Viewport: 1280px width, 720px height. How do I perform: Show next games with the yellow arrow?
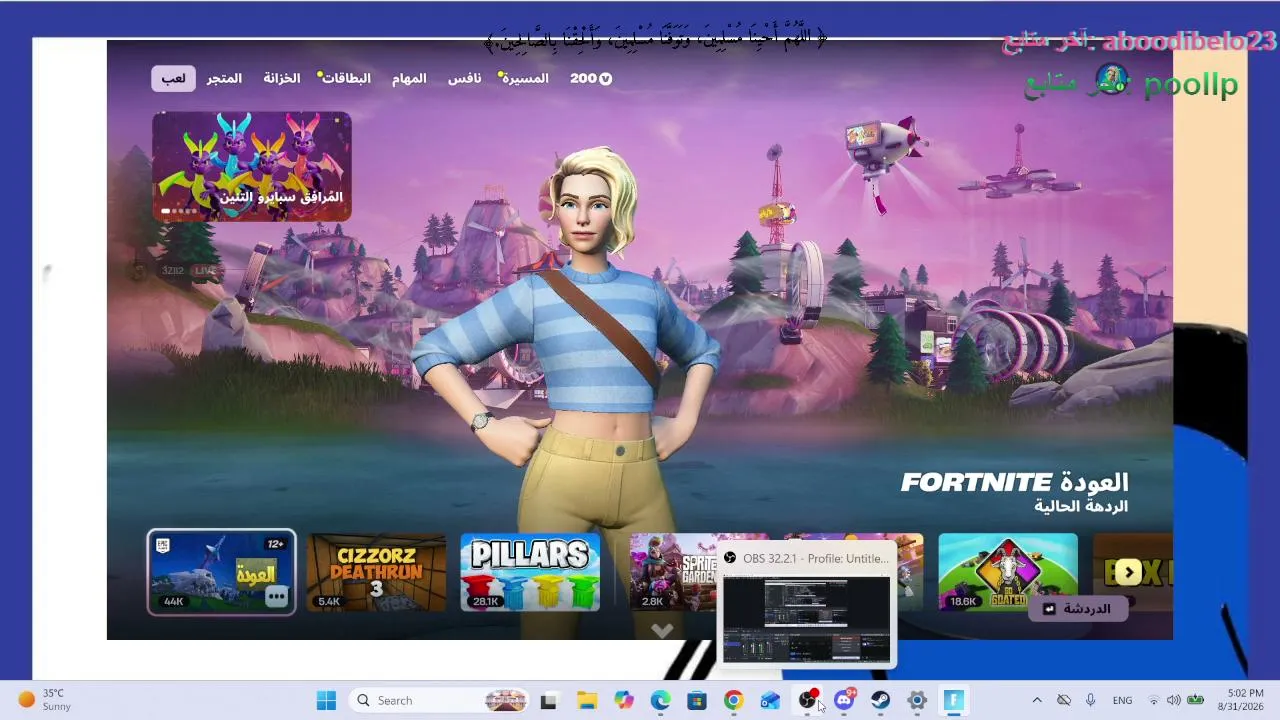point(1128,572)
